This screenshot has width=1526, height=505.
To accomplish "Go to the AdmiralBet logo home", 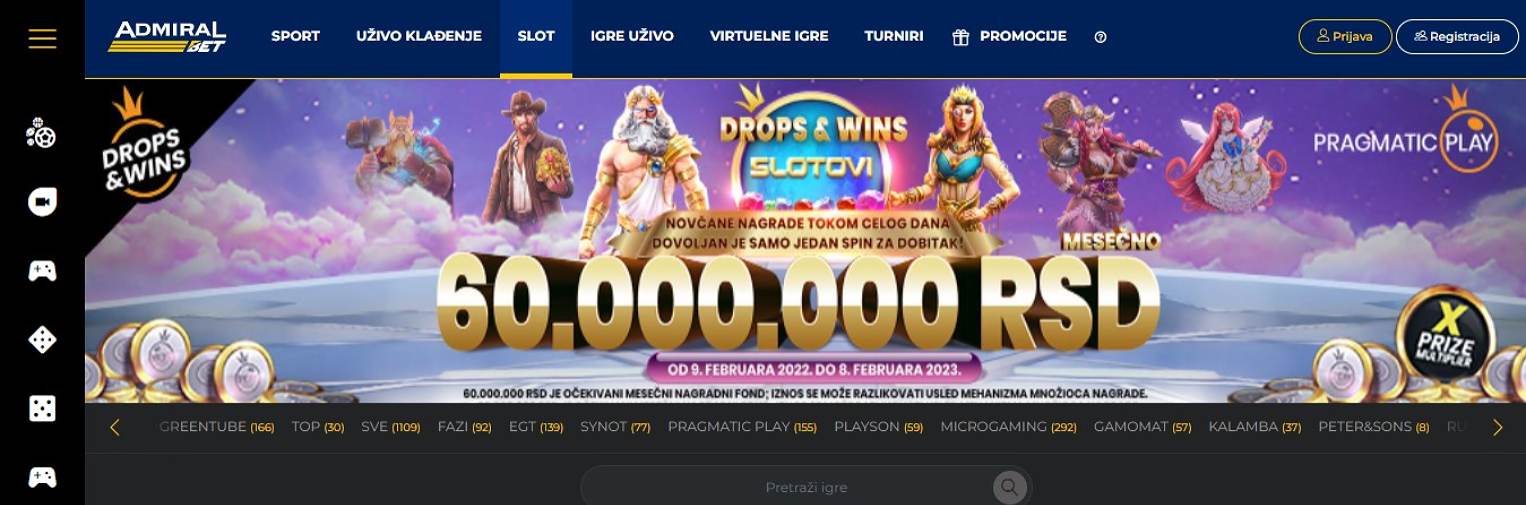I will click(168, 36).
